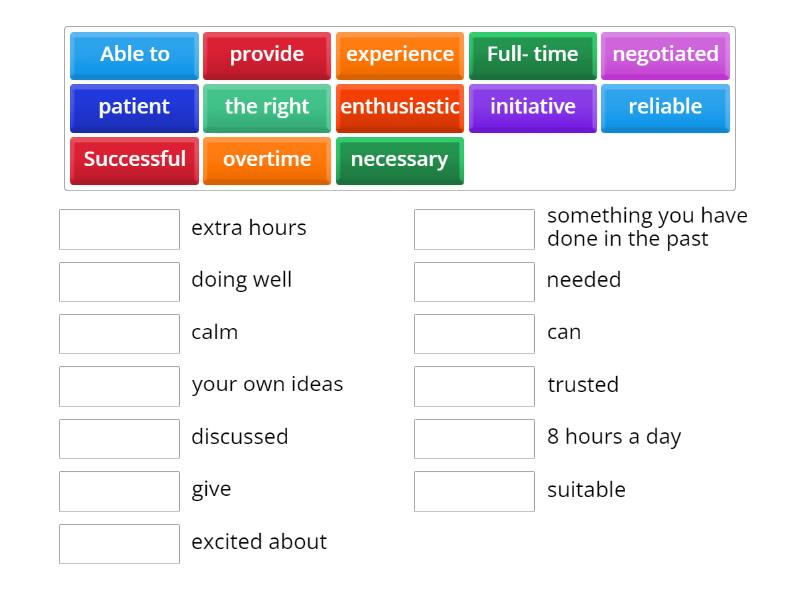The image size is (800, 600).
Task: Click the "the right" tile
Action: pos(266,107)
